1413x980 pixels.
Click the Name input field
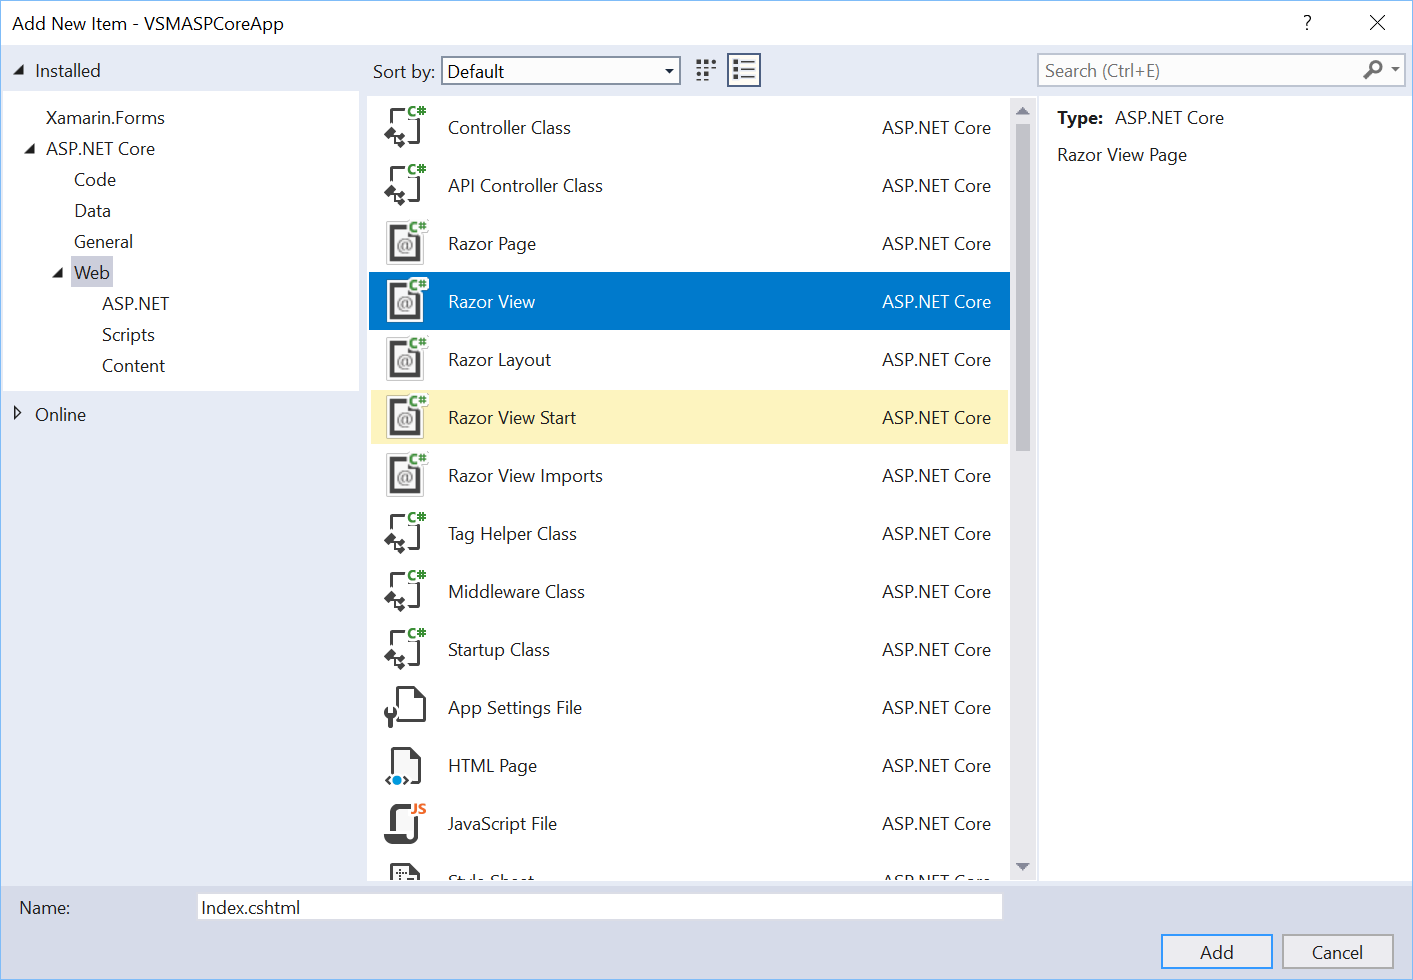pyautogui.click(x=600, y=907)
